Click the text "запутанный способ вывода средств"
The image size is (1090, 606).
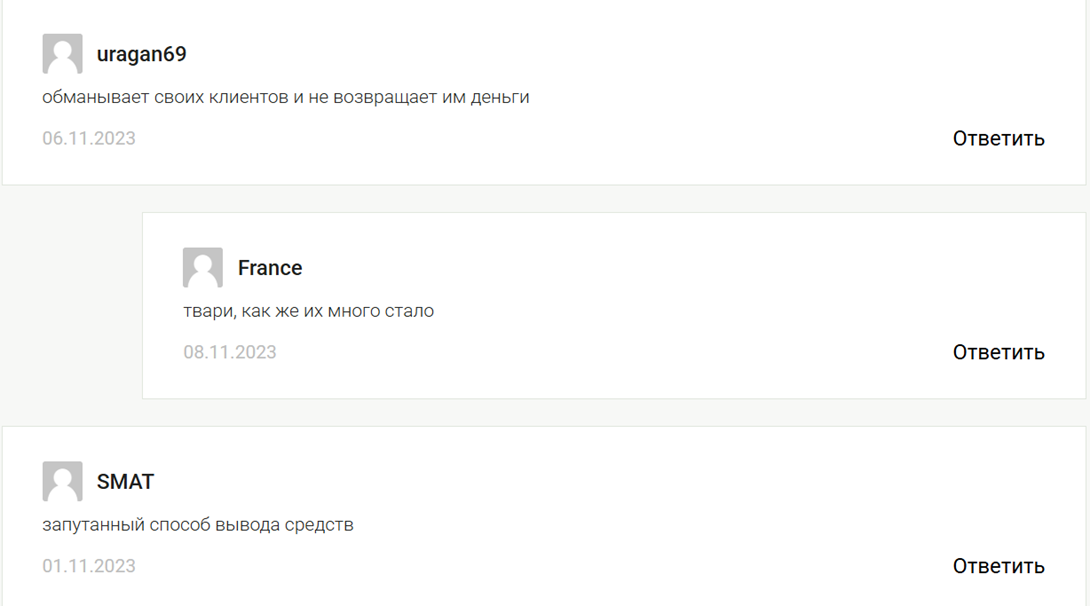pyautogui.click(x=198, y=525)
